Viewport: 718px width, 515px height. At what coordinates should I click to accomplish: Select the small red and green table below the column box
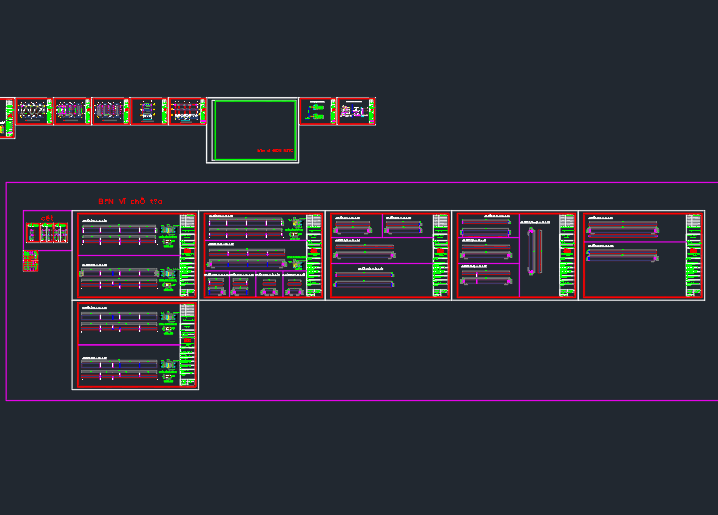click(x=30, y=261)
